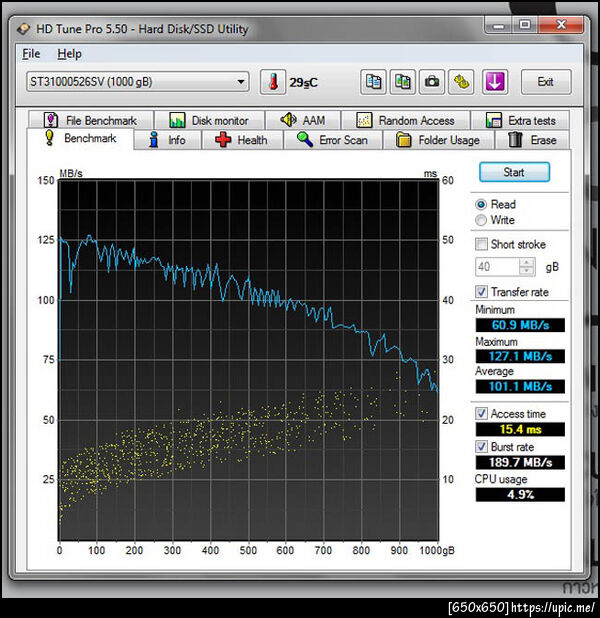Open the File Benchmark tab
Image resolution: width=600 pixels, height=618 pixels.
91,120
